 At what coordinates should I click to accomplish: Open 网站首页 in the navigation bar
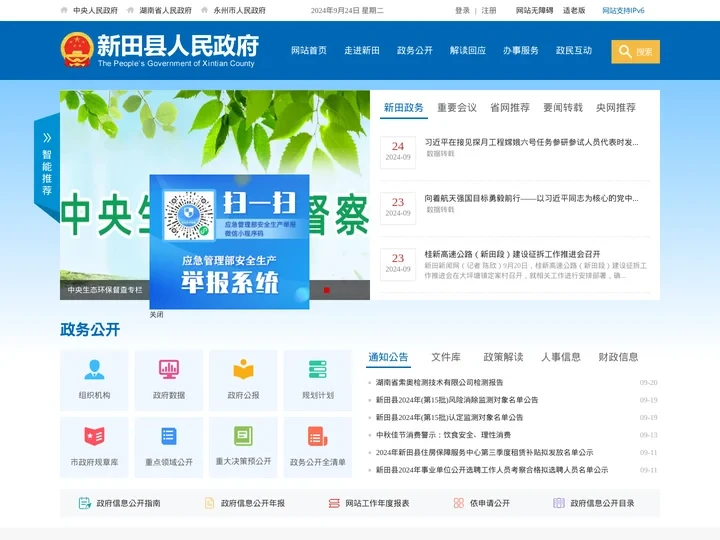[x=309, y=51]
